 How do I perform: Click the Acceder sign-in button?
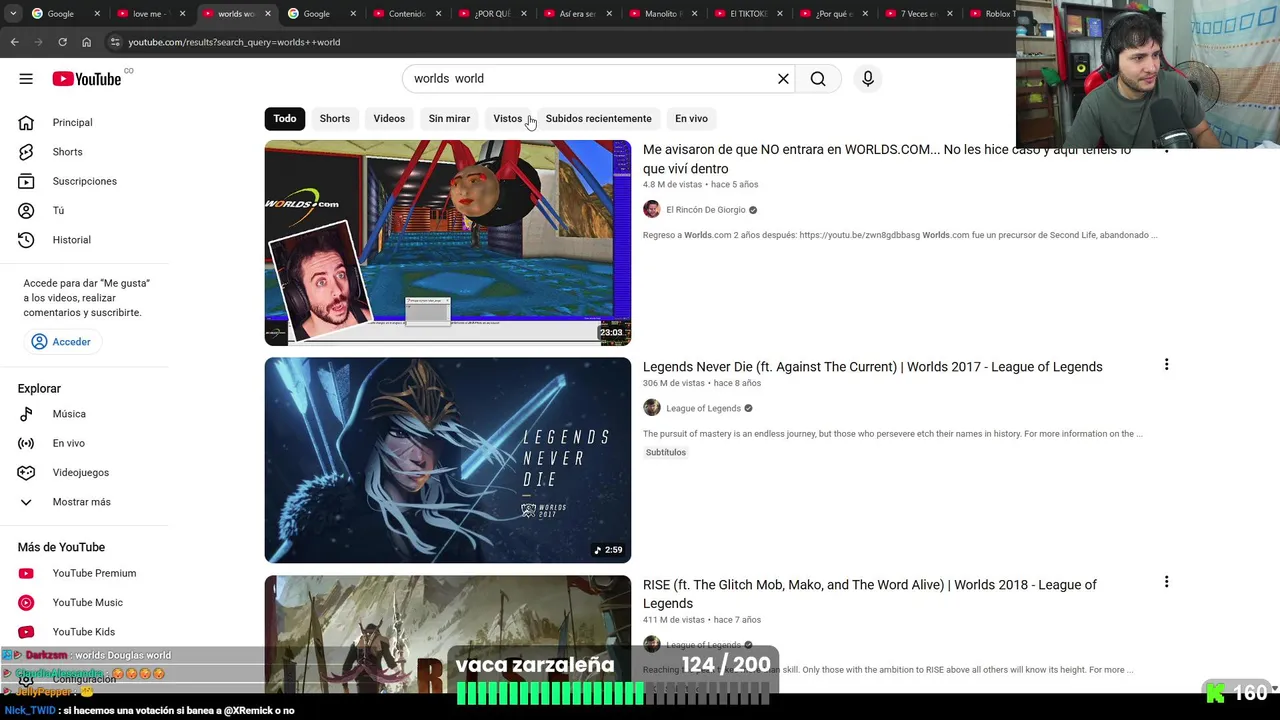61,342
